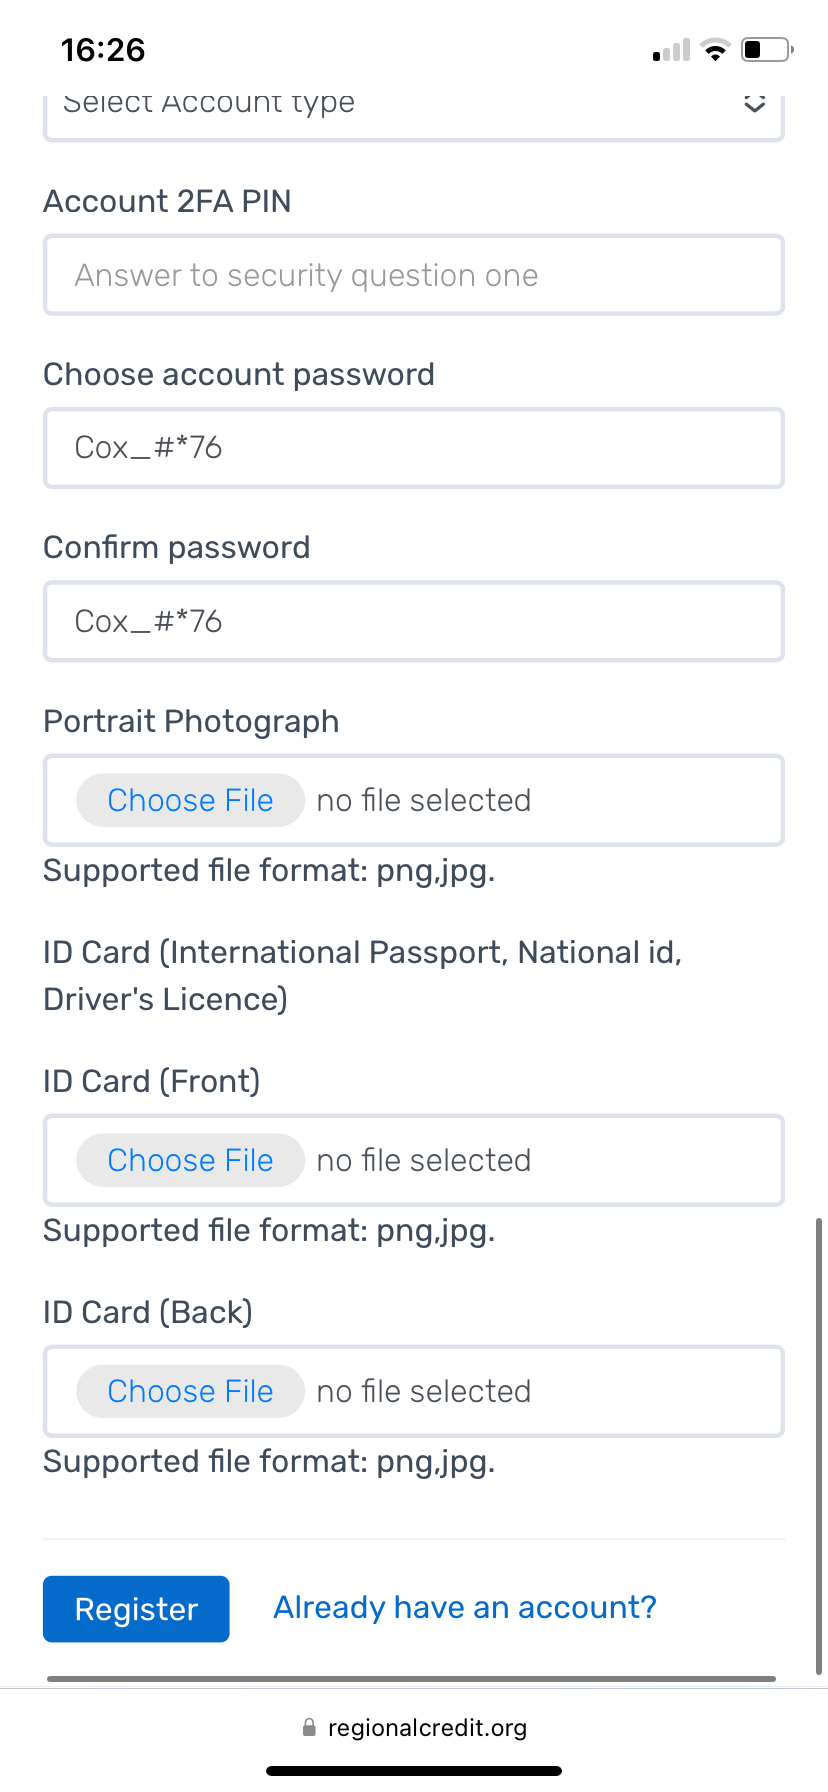
Task: Select the Confirm password field
Action: (x=414, y=621)
